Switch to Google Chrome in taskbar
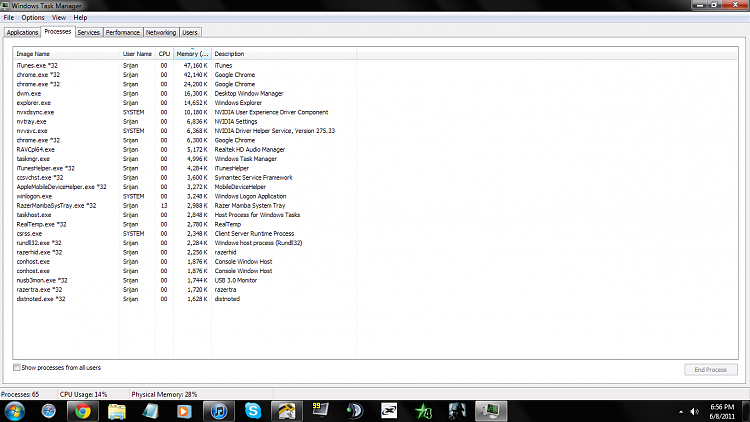This screenshot has width=750, height=422. click(83, 411)
